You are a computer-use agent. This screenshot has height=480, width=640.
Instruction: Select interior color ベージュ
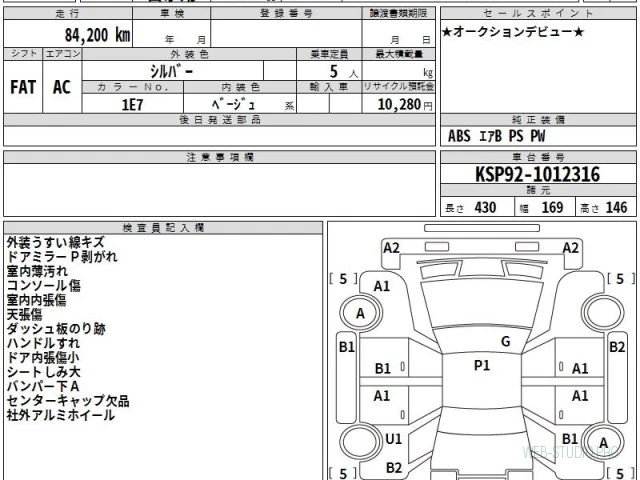[233, 104]
